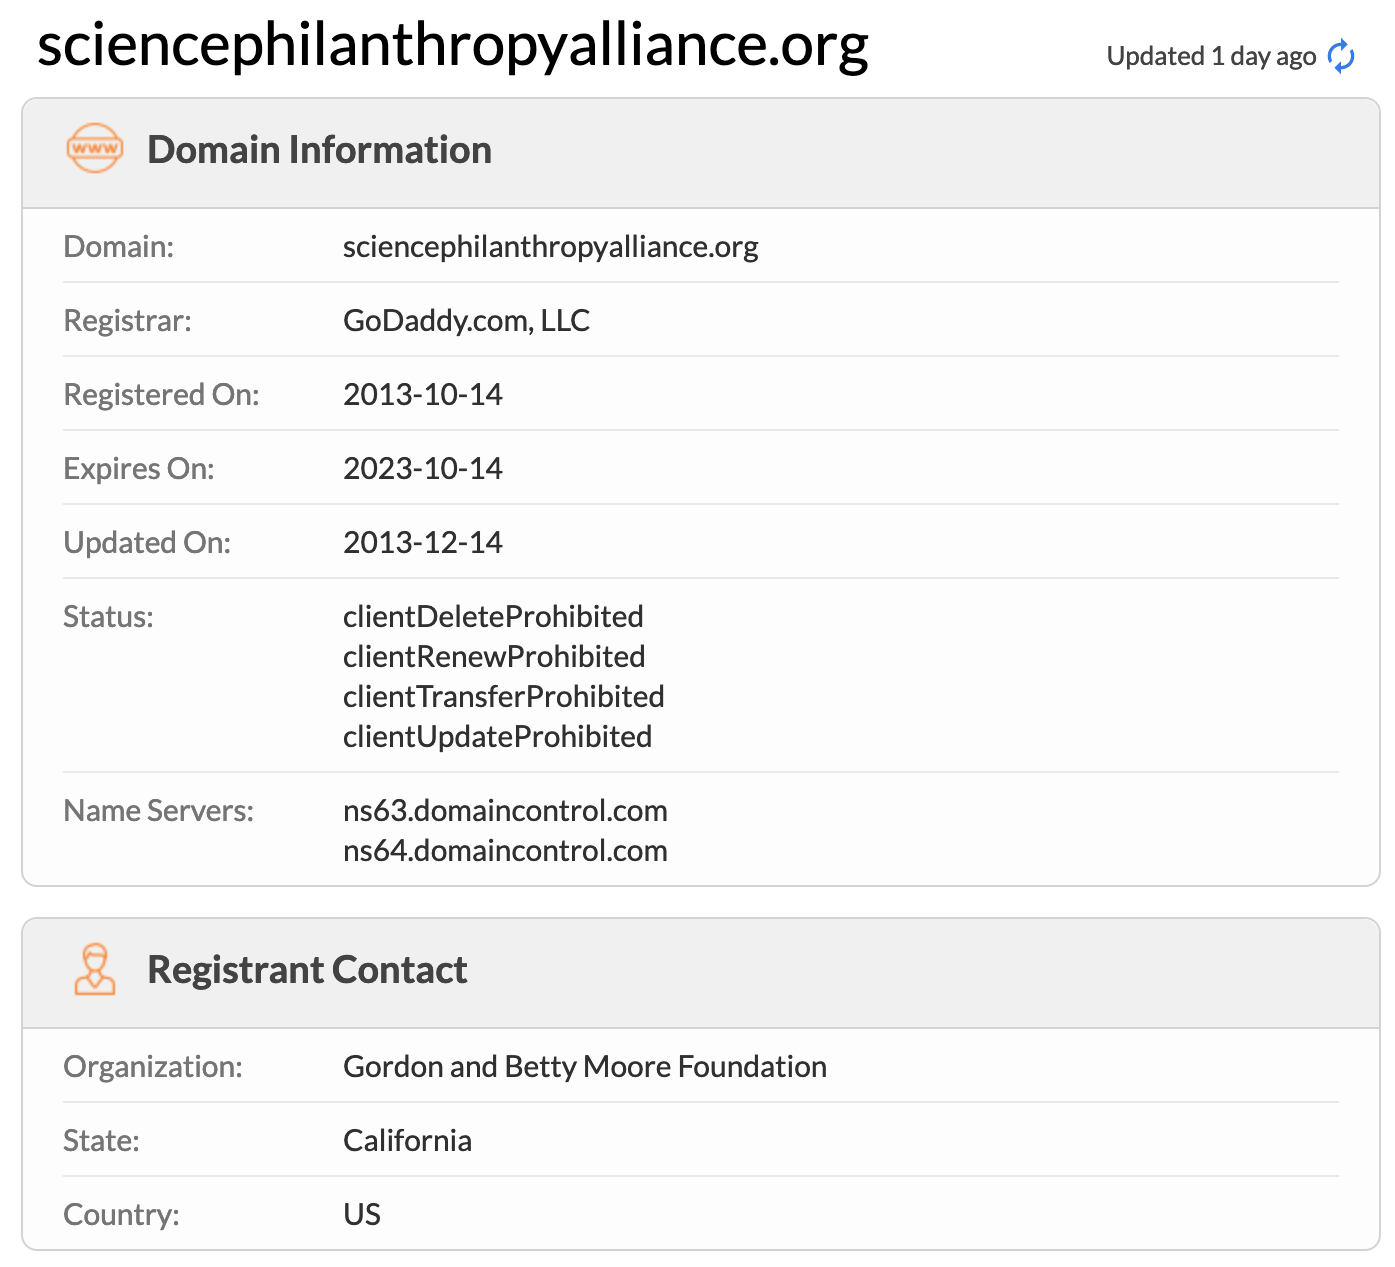Click the updated date 2013-12-14
The width and height of the screenshot is (1395, 1267).
(423, 542)
